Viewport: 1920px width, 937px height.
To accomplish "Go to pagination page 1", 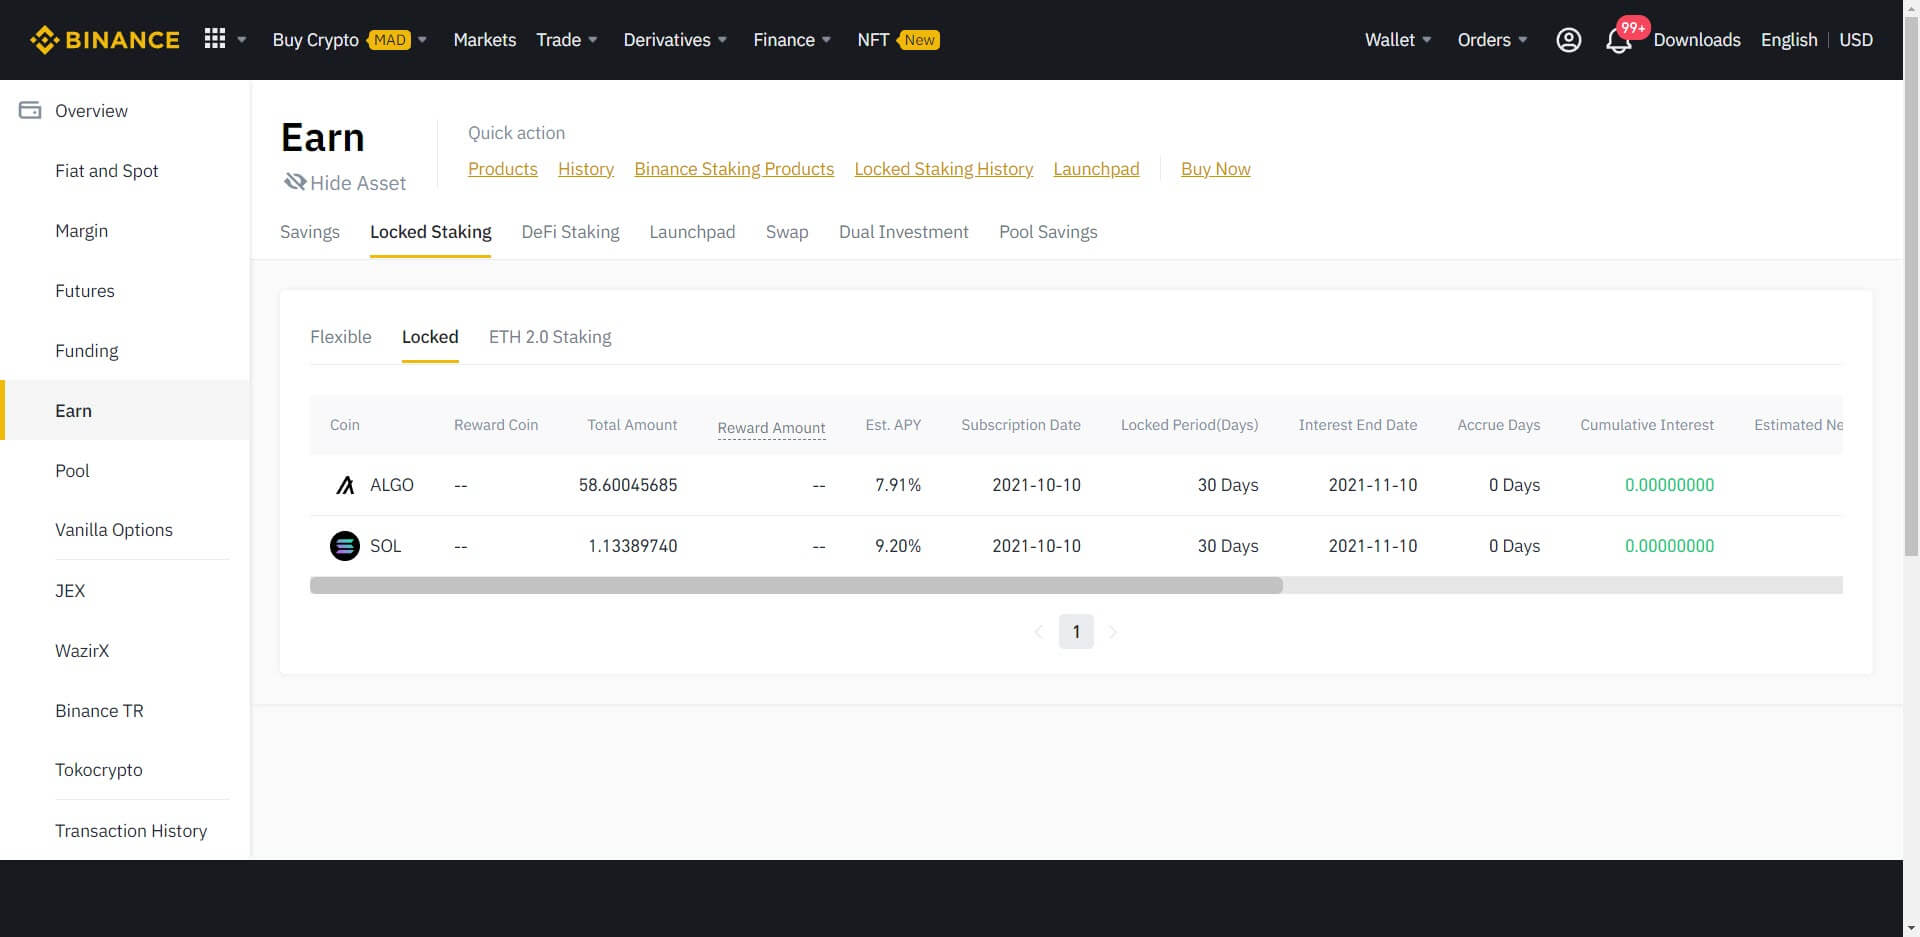I will [x=1076, y=632].
